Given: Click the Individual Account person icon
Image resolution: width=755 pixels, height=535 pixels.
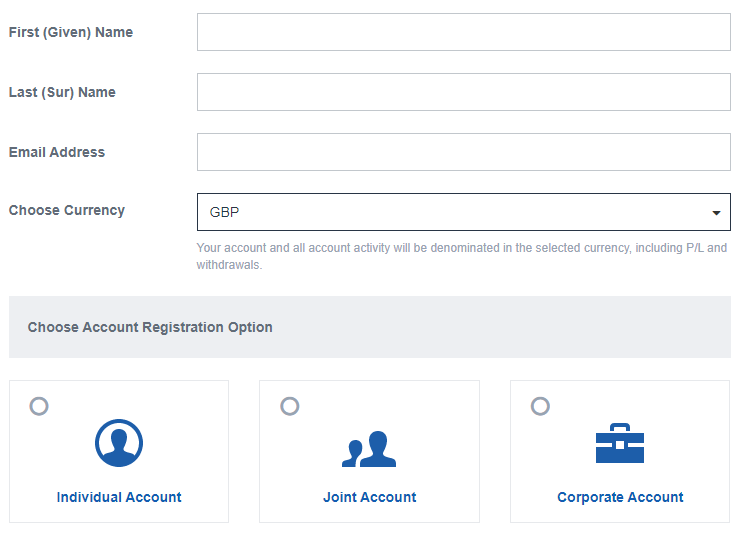Looking at the screenshot, I should click(x=119, y=443).
